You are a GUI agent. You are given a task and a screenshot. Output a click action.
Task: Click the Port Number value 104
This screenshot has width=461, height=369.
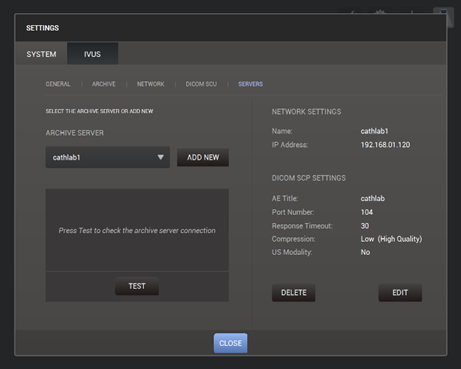367,212
